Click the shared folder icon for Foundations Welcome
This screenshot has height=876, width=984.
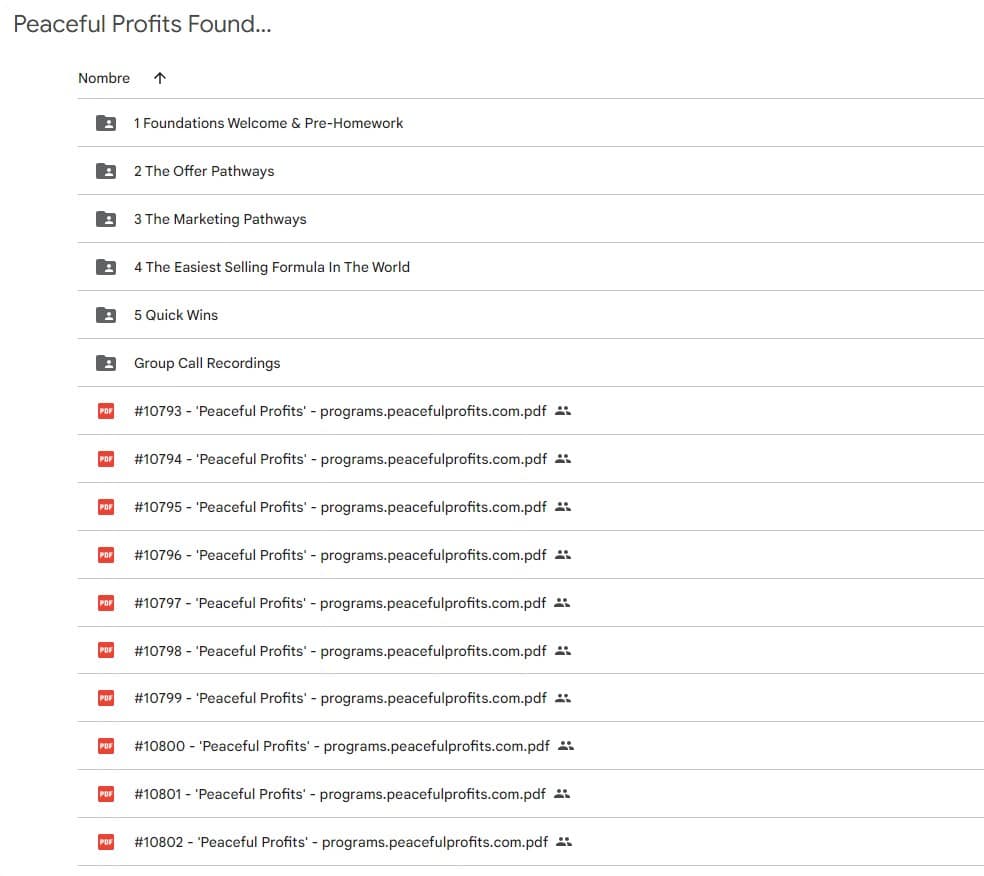point(105,123)
